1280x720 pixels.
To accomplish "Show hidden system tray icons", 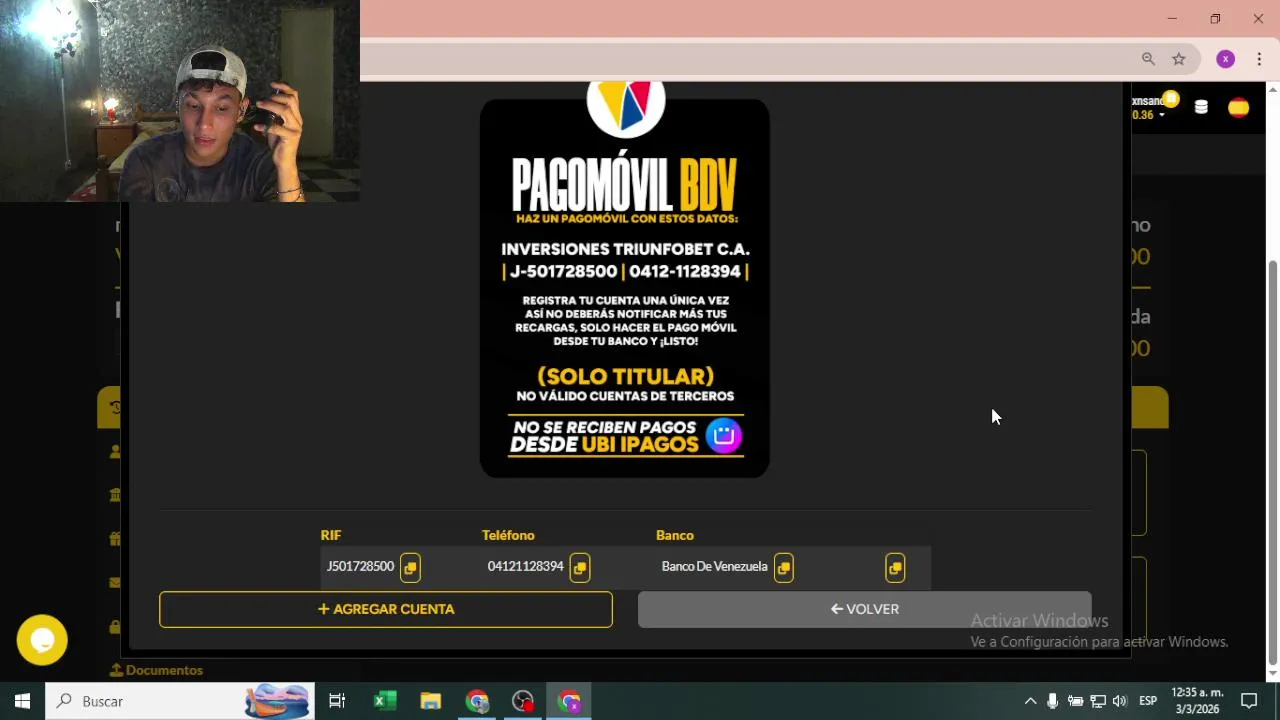I will [x=1030, y=701].
